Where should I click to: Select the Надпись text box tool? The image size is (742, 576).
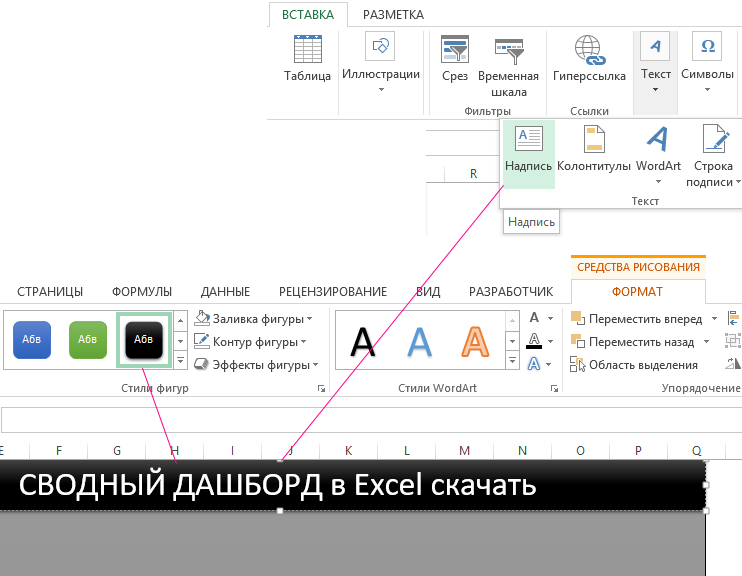tap(528, 140)
